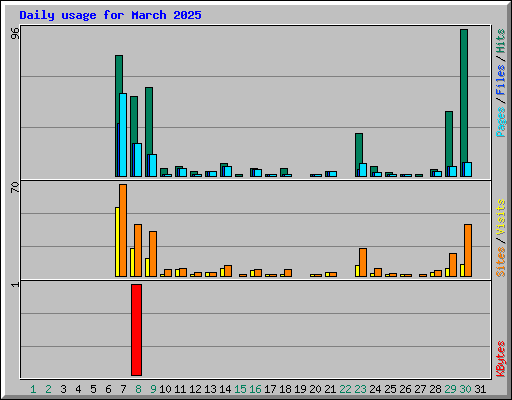Image resolution: width=512 pixels, height=400 pixels.
Task: Click the blue 'Files' legend label
Action: coord(501,79)
